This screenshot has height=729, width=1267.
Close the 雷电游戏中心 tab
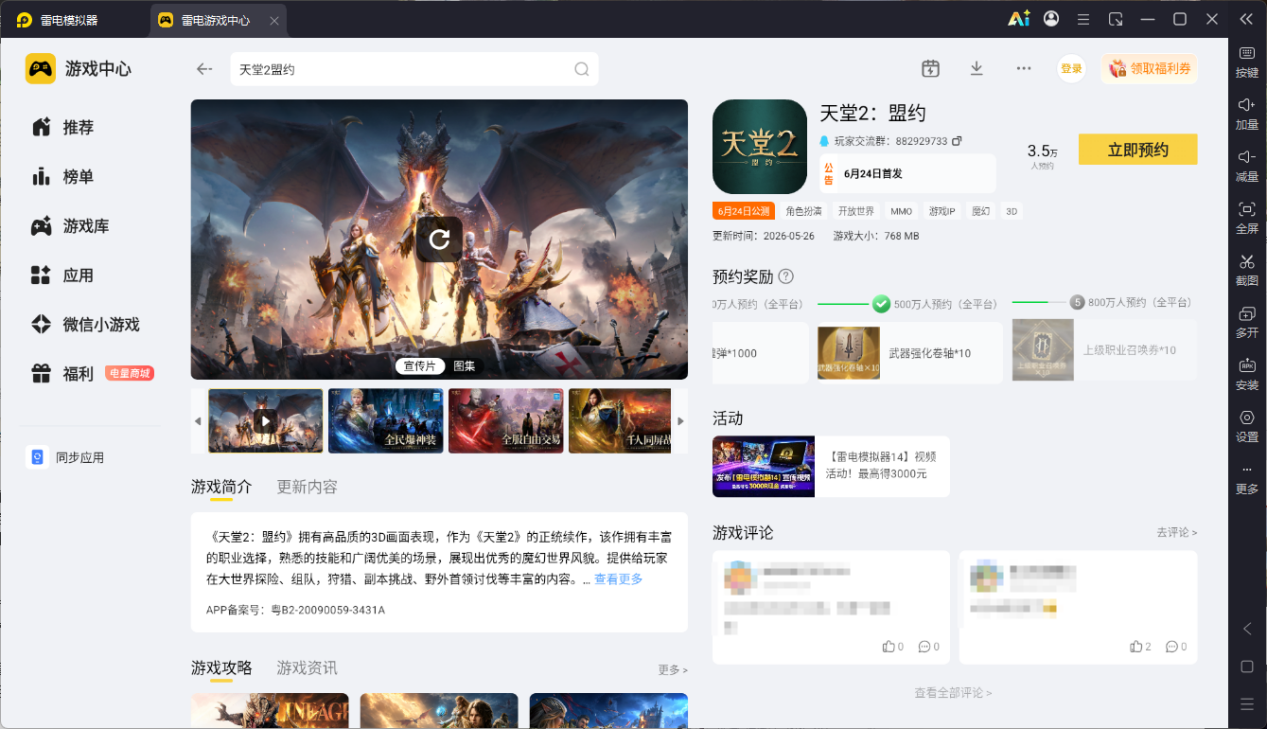coord(274,20)
